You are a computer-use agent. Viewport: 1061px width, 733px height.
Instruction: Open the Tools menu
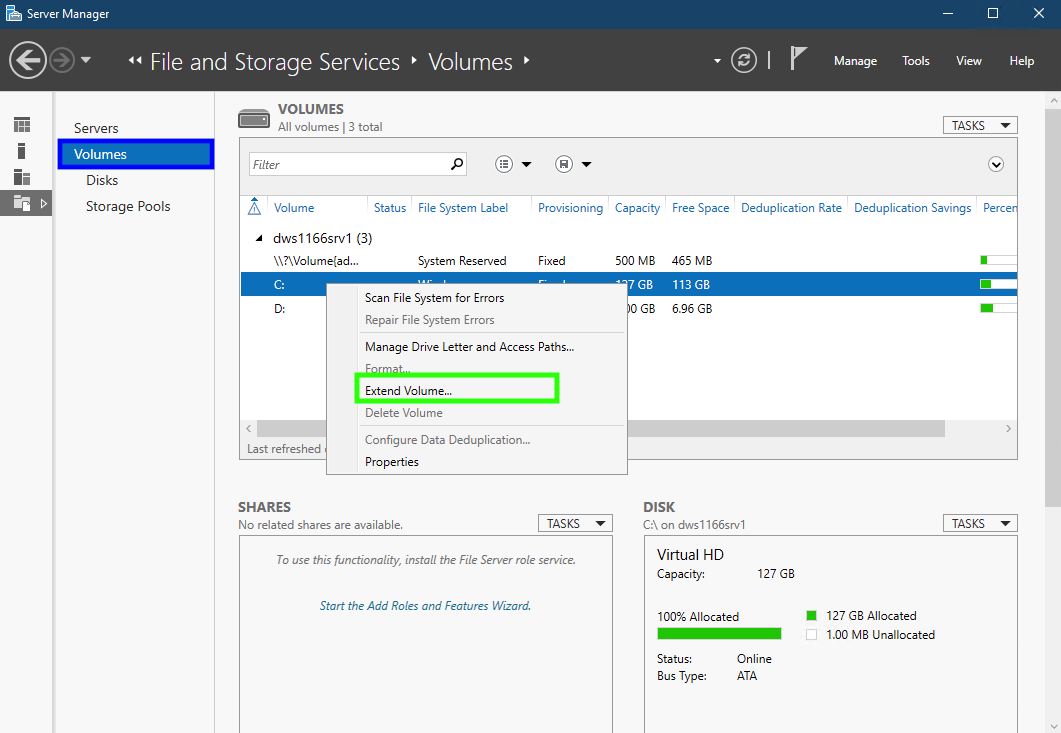pyautogui.click(x=916, y=61)
